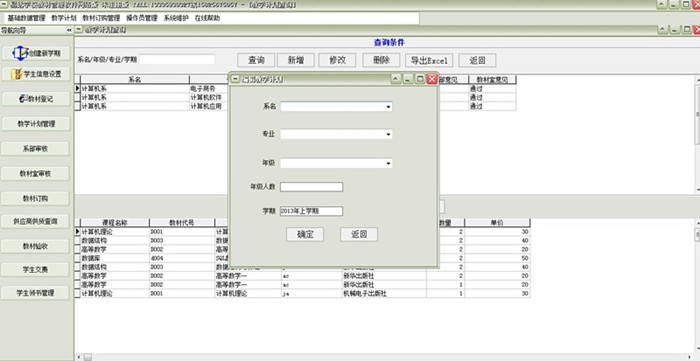Click the 新增 button
The image size is (700, 361).
[x=296, y=60]
